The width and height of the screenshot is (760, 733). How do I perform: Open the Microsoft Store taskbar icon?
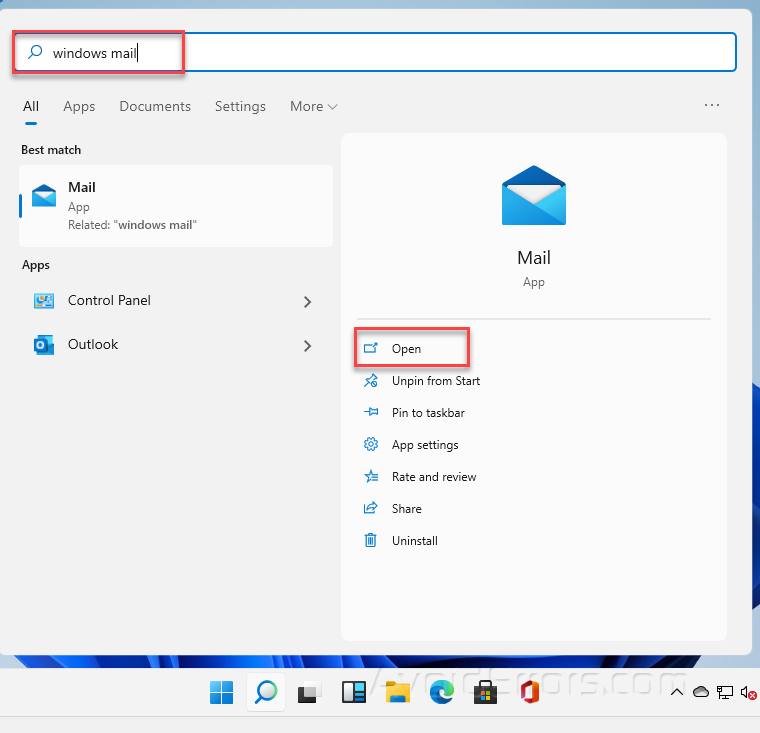[486, 692]
